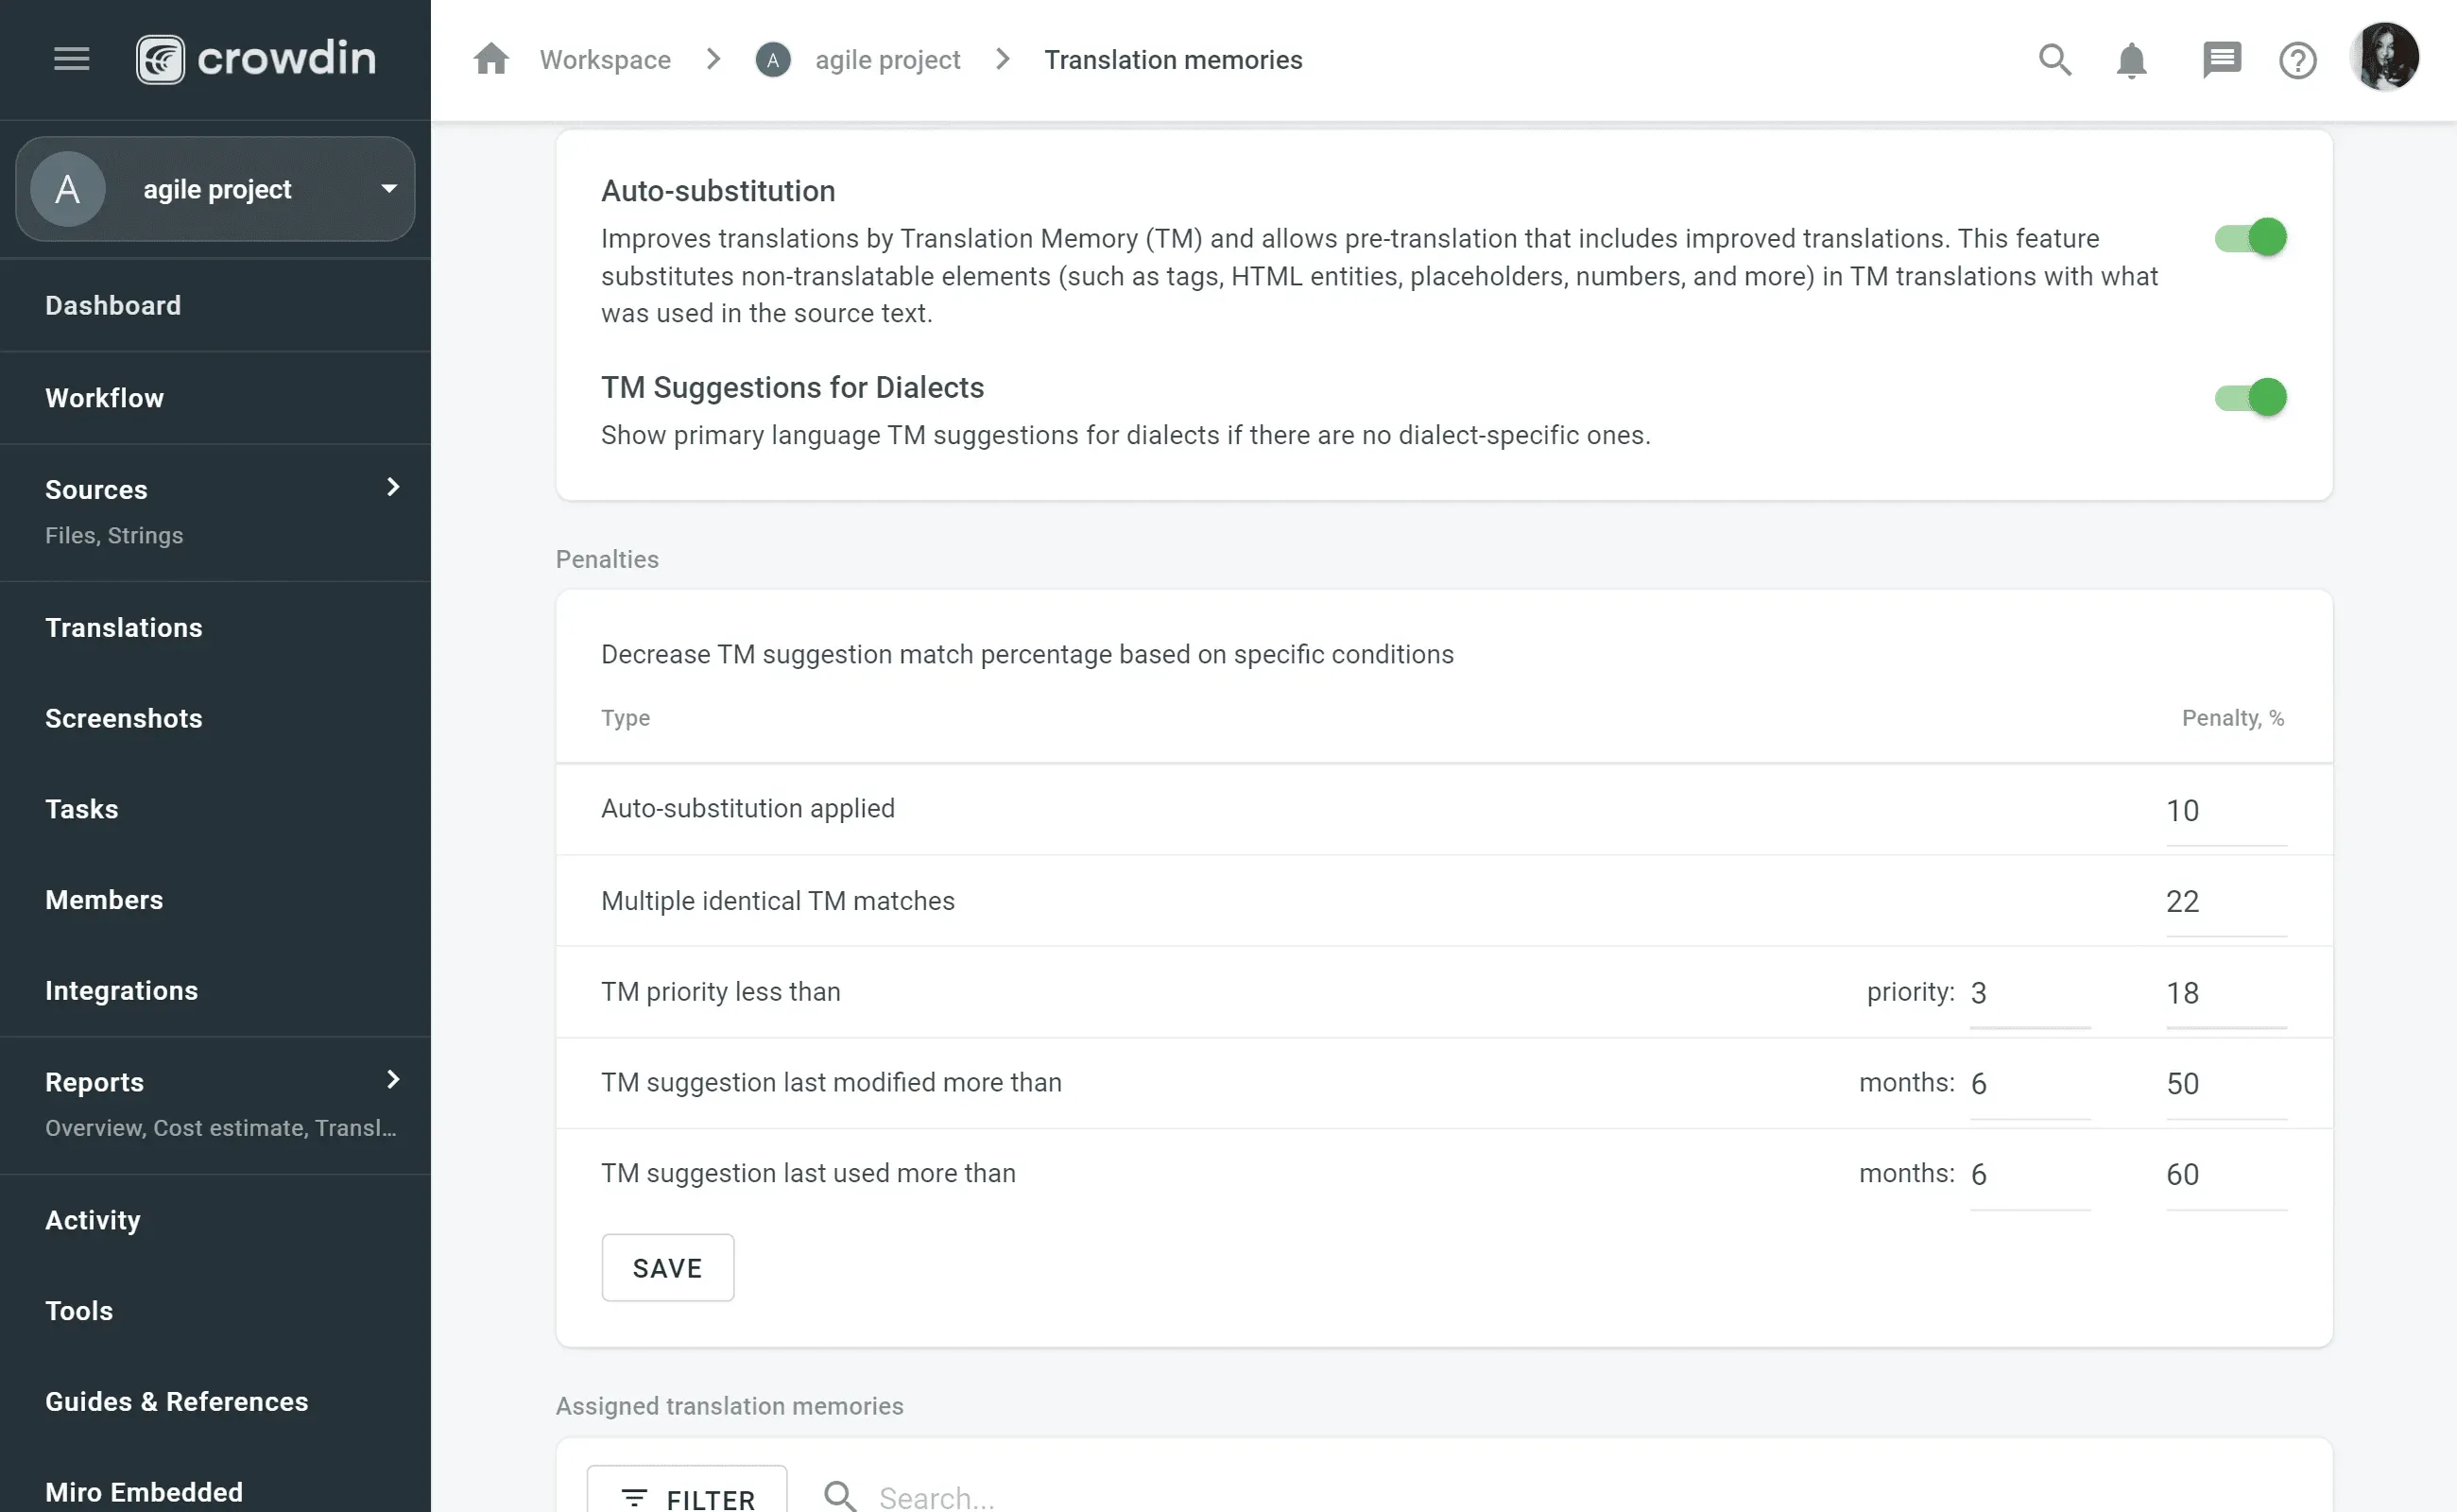The height and width of the screenshot is (1512, 2457).
Task: Go to Integrations in the sidebar
Action: 121,990
